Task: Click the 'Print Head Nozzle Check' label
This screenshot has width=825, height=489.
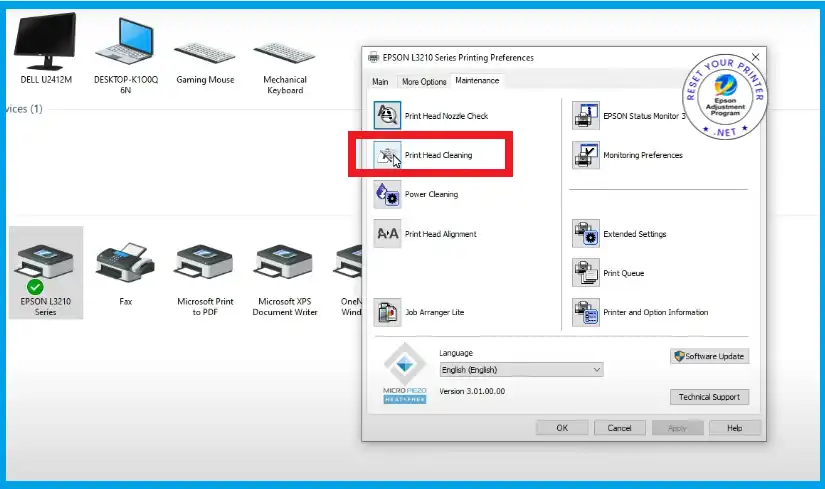Action: [446, 116]
